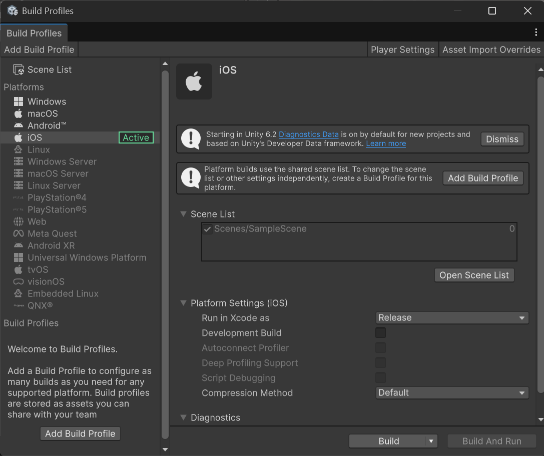Click the macOS Server icon
Viewport: 544px width, 456px height.
point(18,174)
